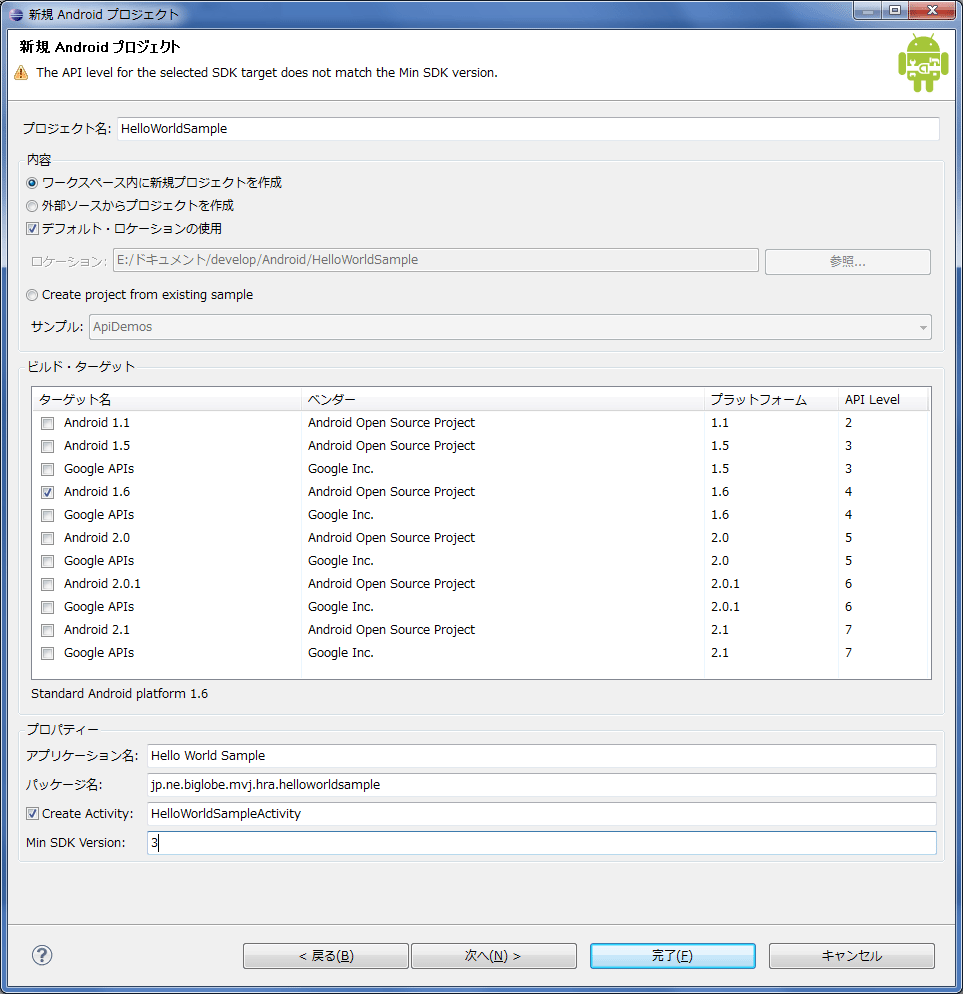Check Google APIs platform 1.5 checkbox

click(x=48, y=469)
